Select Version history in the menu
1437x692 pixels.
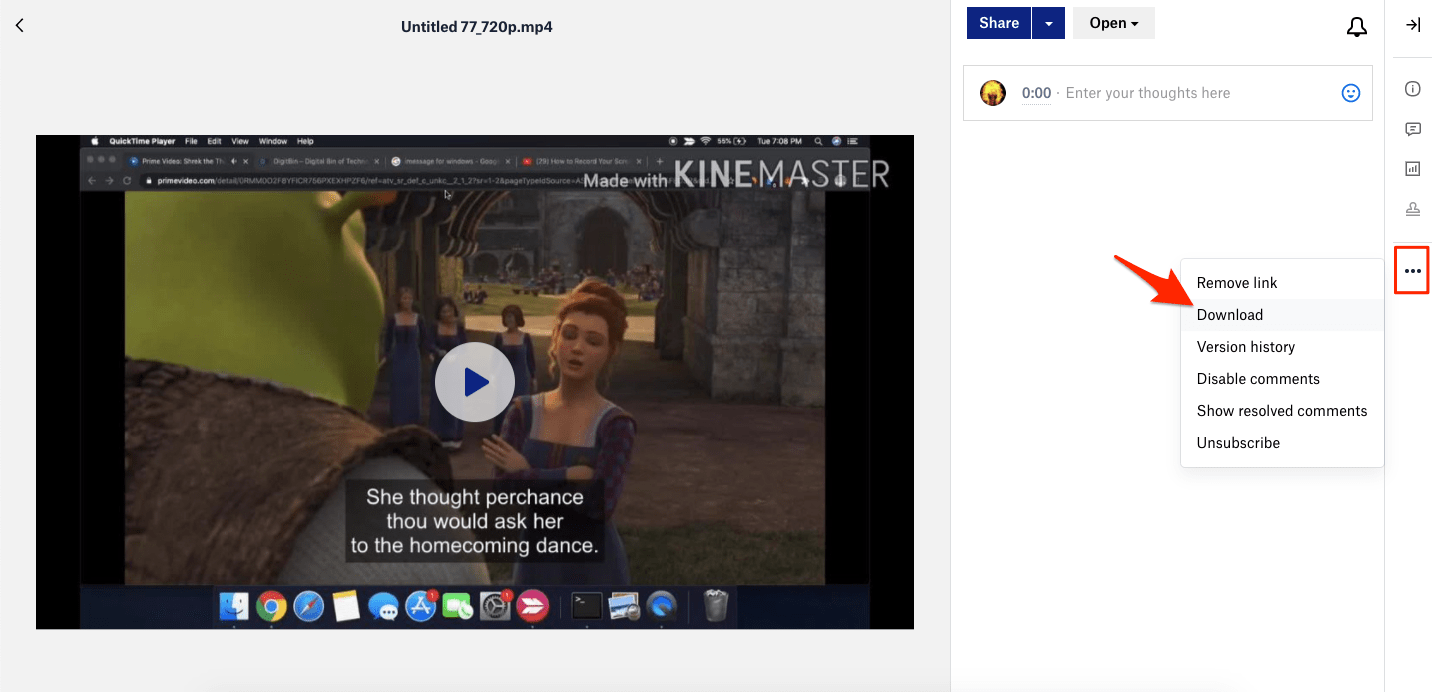click(1282, 347)
